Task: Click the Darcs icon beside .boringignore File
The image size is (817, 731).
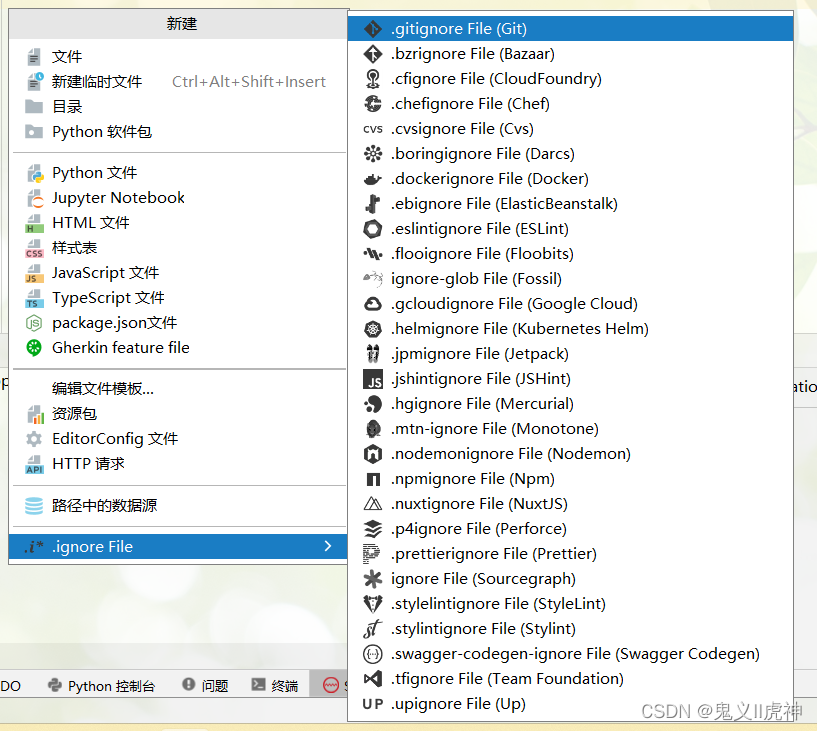Action: point(373,154)
